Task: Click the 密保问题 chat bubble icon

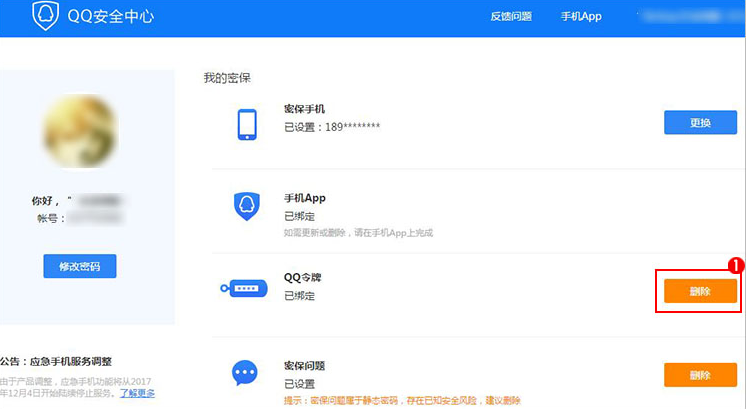Action: click(x=245, y=372)
